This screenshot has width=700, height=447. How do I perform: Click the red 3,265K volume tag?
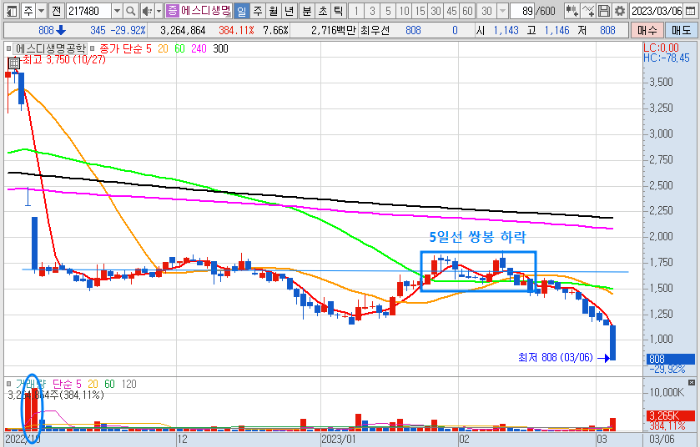[x=671, y=415]
